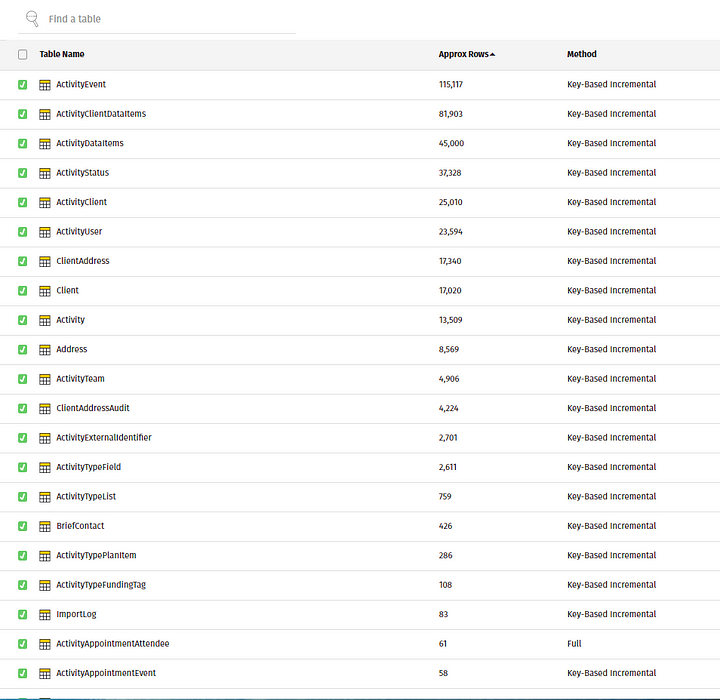Sort by the Approx Rows column arrow
The image size is (720, 700).
coord(493,54)
